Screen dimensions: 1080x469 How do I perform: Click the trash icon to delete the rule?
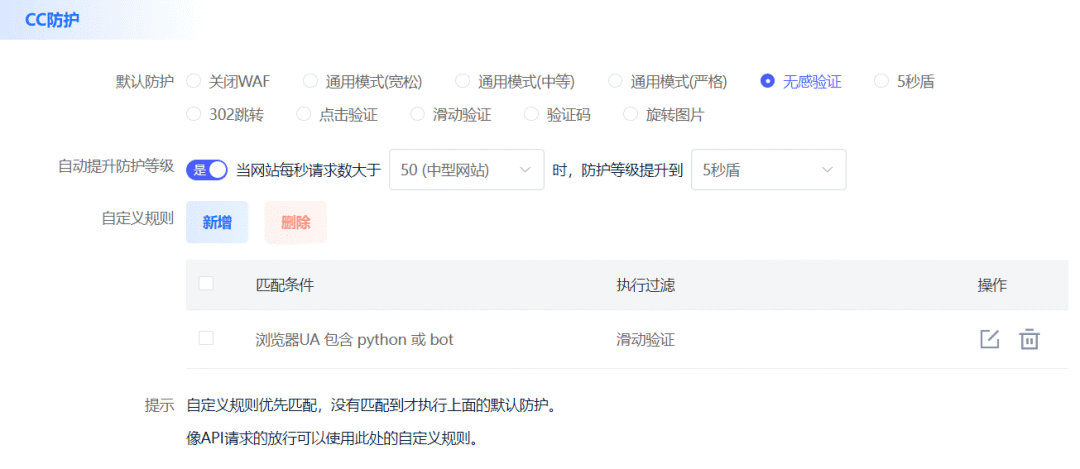[x=1029, y=339]
